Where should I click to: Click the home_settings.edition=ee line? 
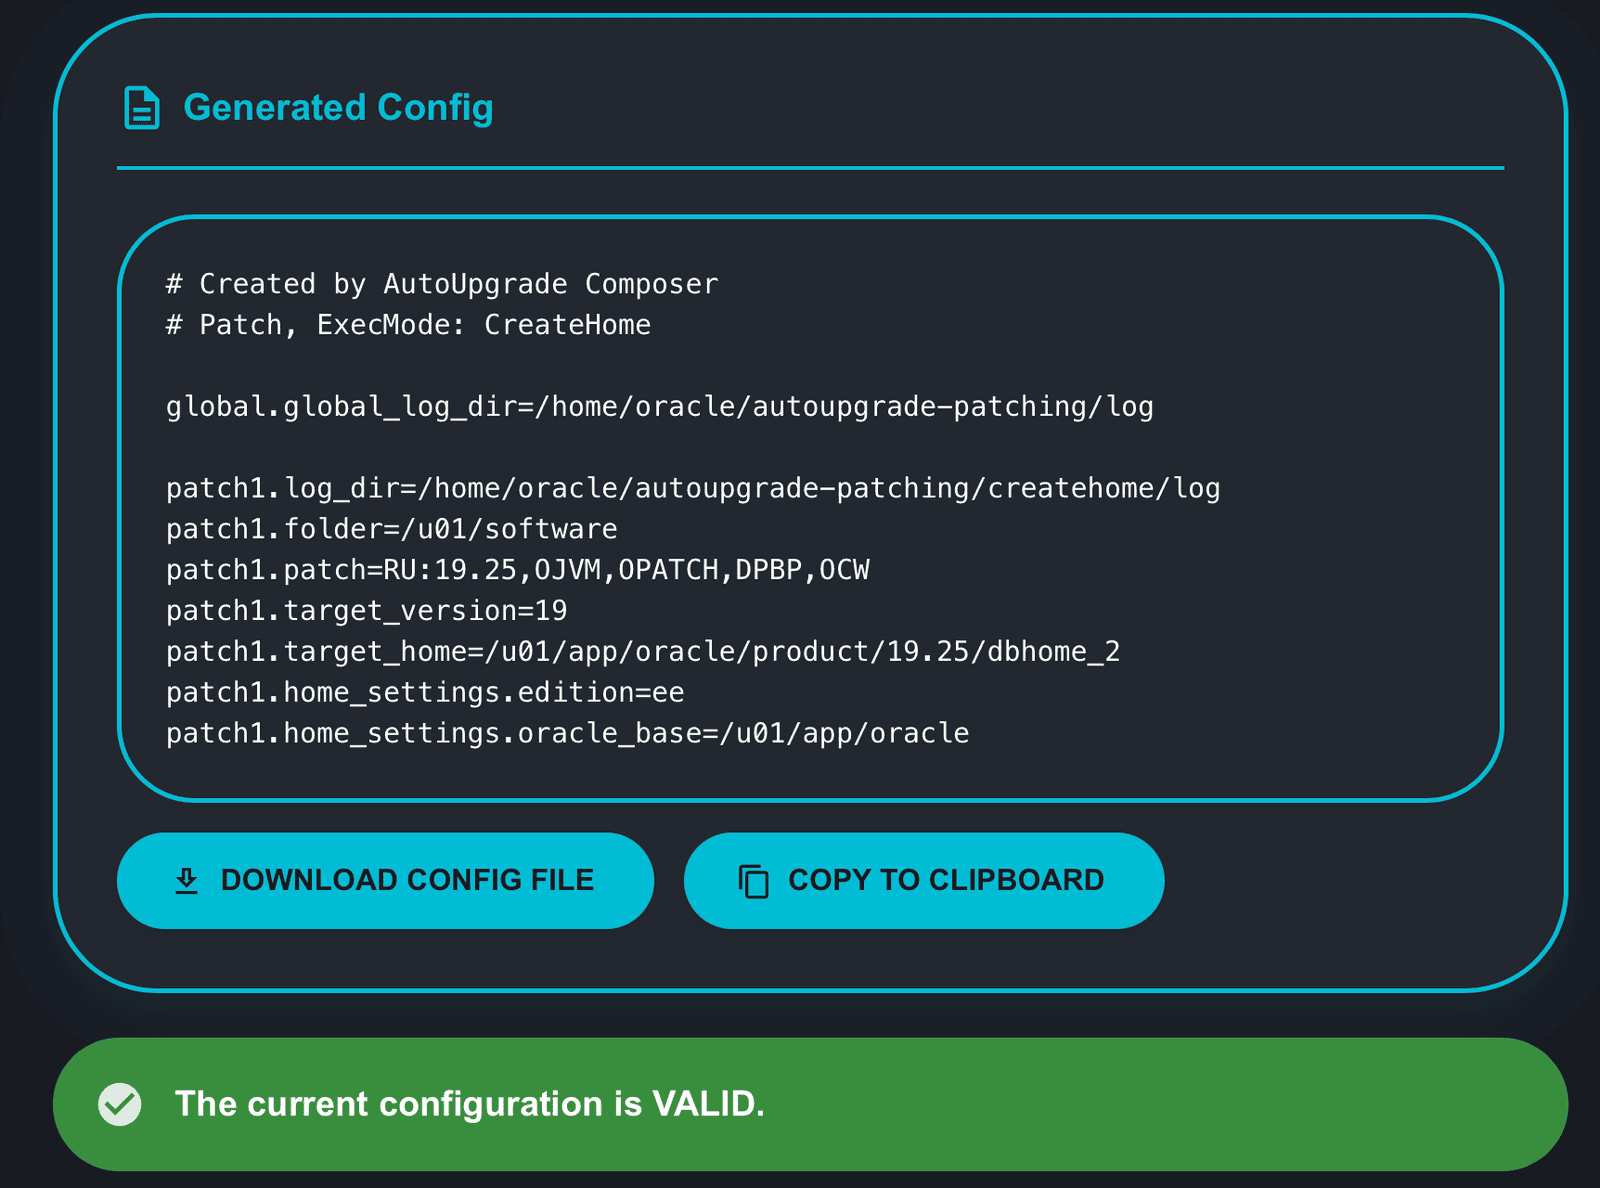point(425,693)
